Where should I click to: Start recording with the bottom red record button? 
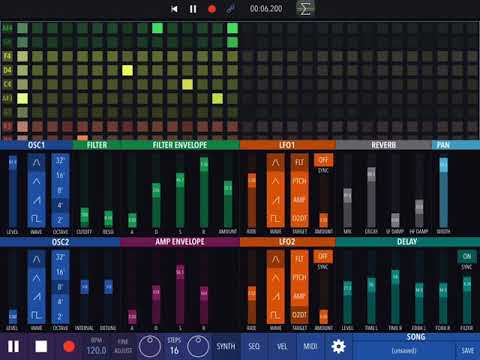pyautogui.click(x=69, y=346)
